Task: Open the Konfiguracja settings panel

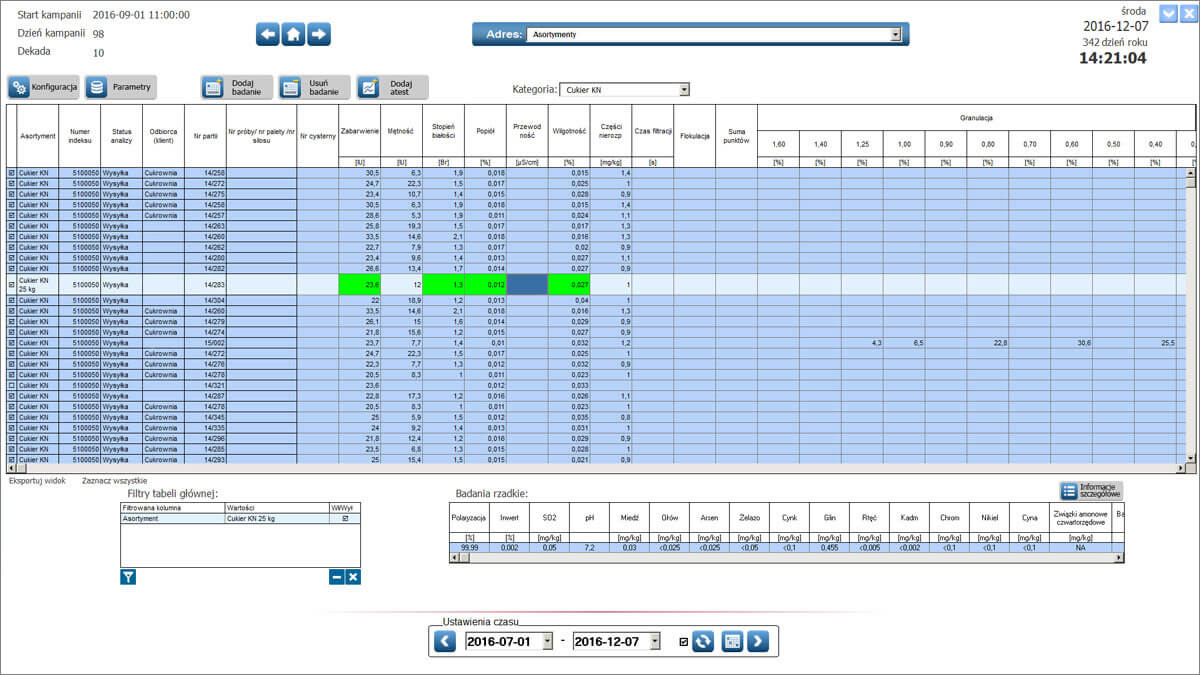Action: [x=42, y=86]
